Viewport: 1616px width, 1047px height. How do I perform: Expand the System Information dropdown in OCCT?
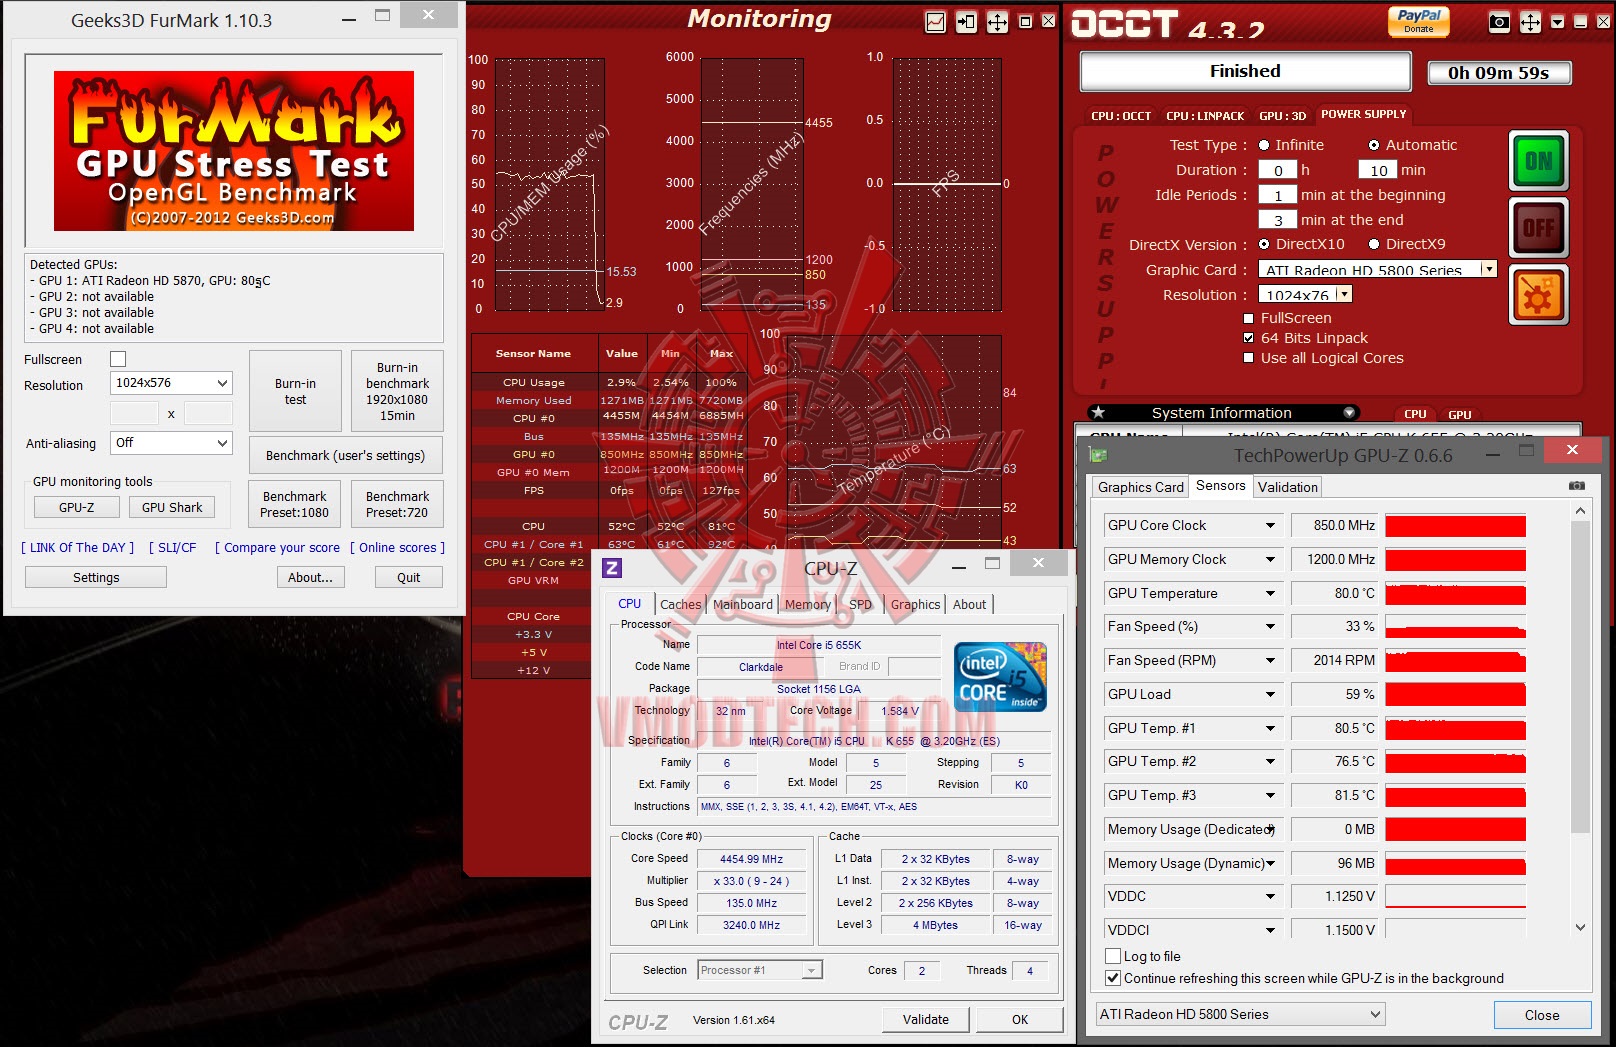(x=1349, y=413)
